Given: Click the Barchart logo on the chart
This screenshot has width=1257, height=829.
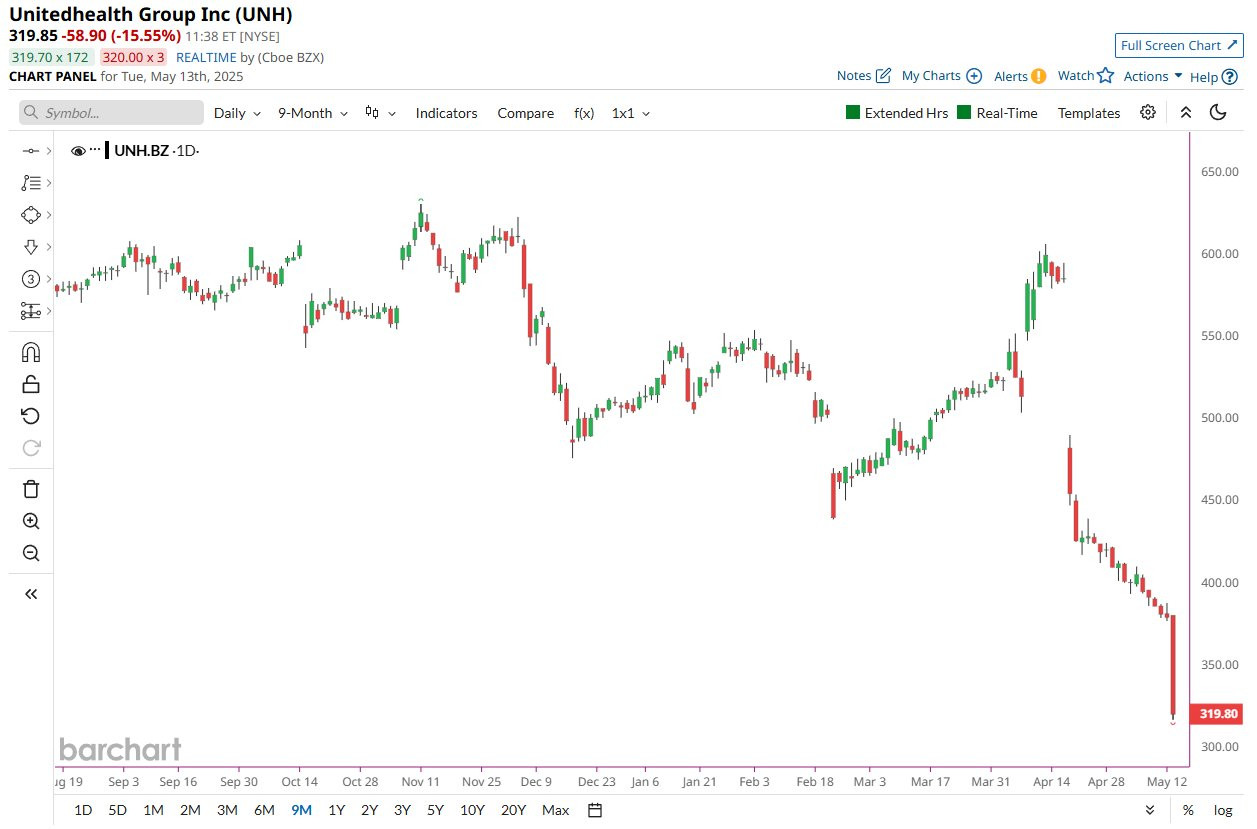Looking at the screenshot, I should click(x=120, y=749).
